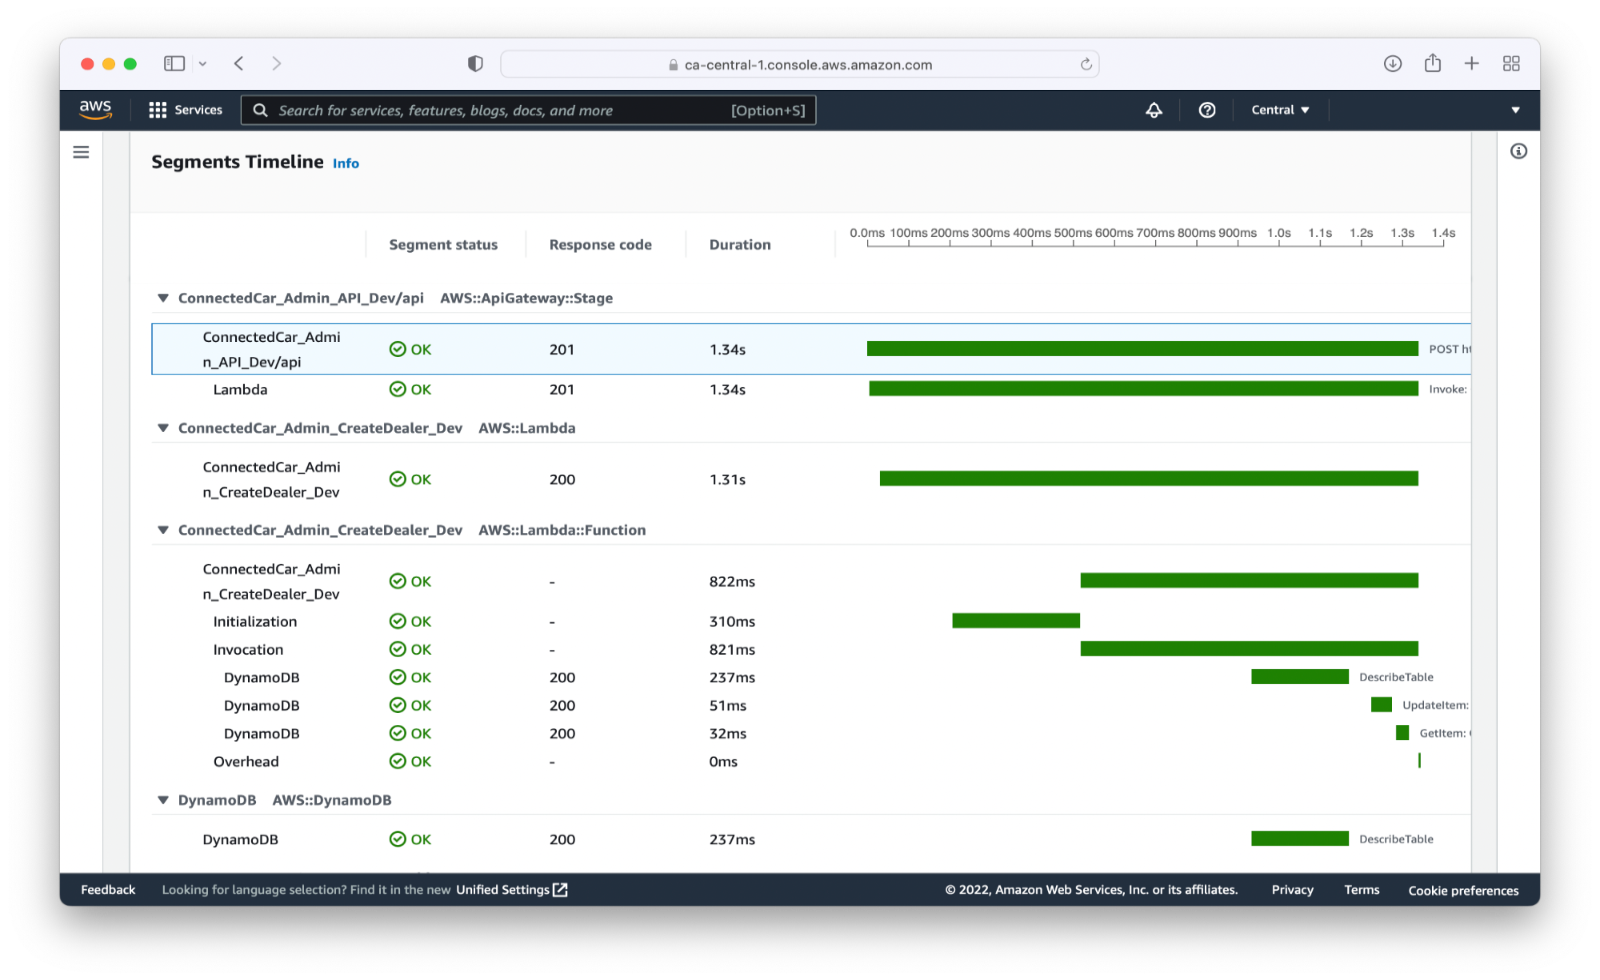Open Unified Settings link

click(512, 890)
